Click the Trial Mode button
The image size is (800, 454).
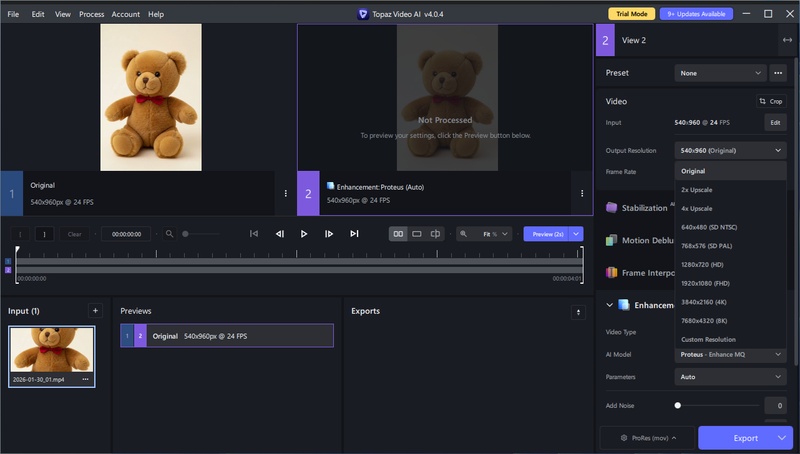click(632, 14)
